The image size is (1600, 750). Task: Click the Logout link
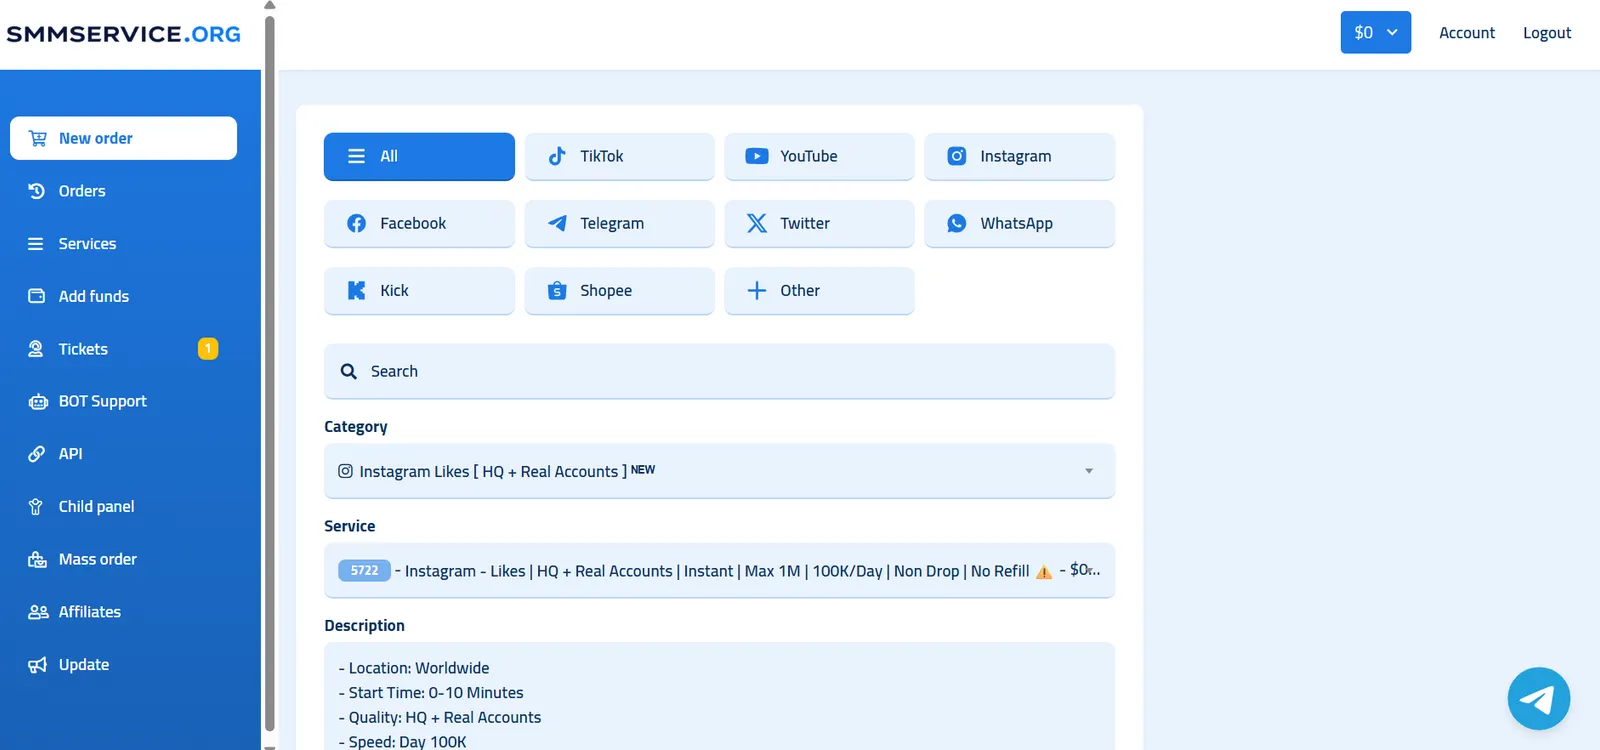click(x=1547, y=33)
